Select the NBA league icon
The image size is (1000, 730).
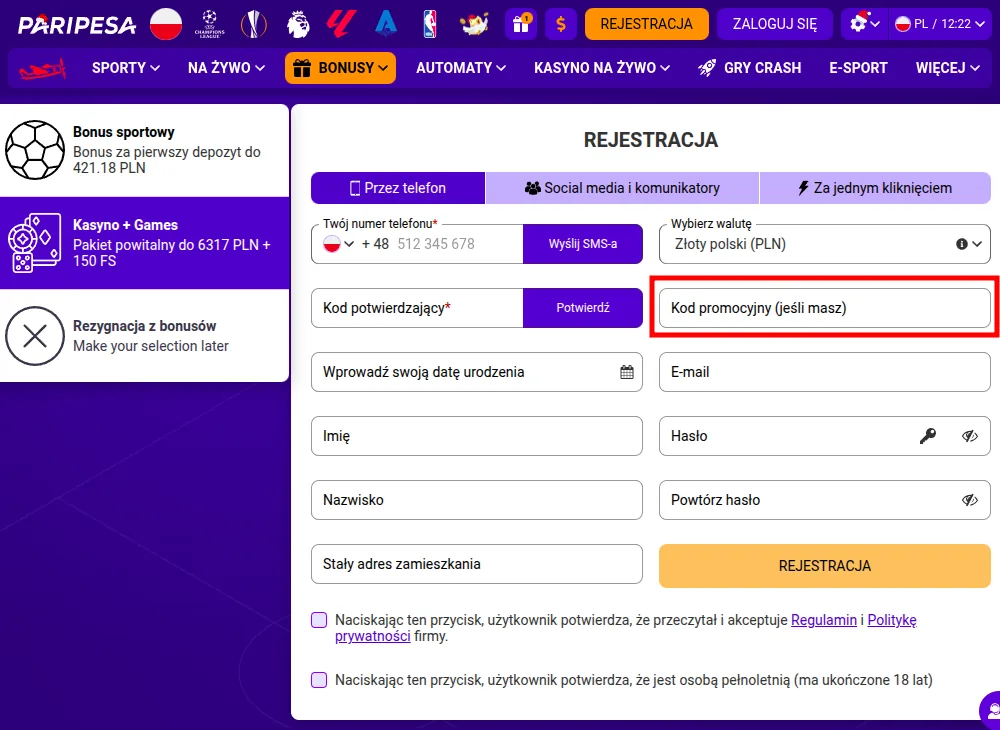[x=430, y=23]
